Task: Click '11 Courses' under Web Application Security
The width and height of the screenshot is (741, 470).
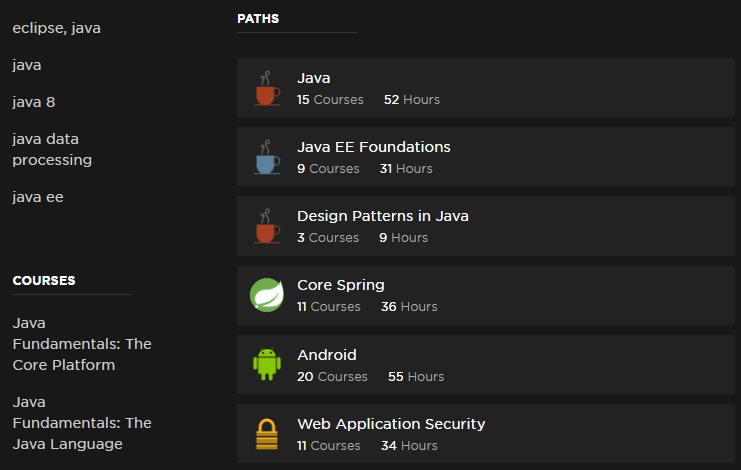Action: [328, 445]
